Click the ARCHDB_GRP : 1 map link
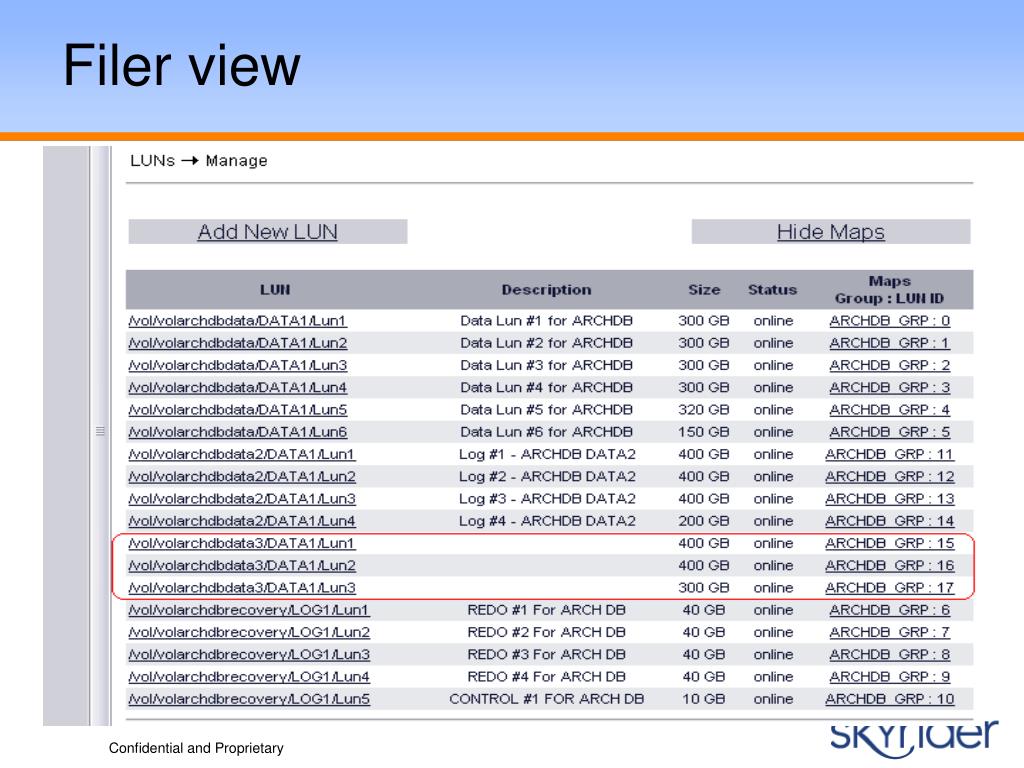The height and width of the screenshot is (768, 1024). coord(889,343)
